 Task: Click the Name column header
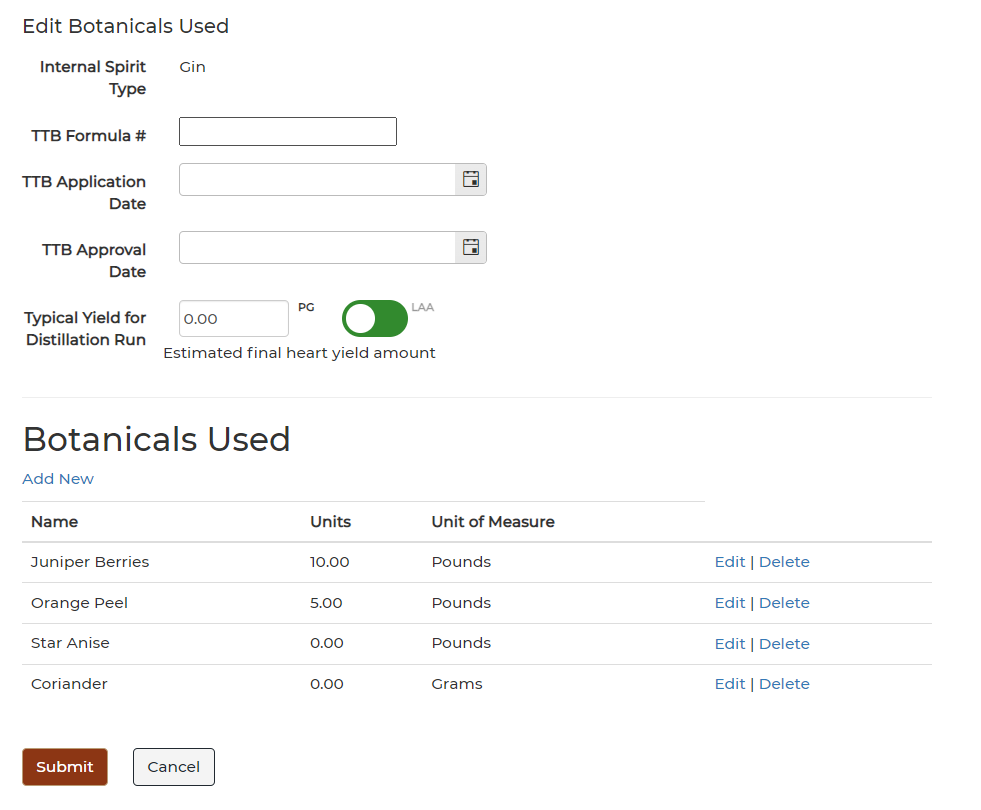click(54, 522)
